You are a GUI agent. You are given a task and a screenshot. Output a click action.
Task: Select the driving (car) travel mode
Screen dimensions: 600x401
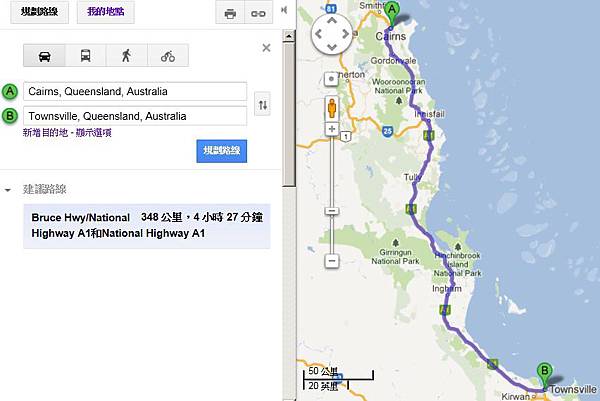[x=44, y=56]
